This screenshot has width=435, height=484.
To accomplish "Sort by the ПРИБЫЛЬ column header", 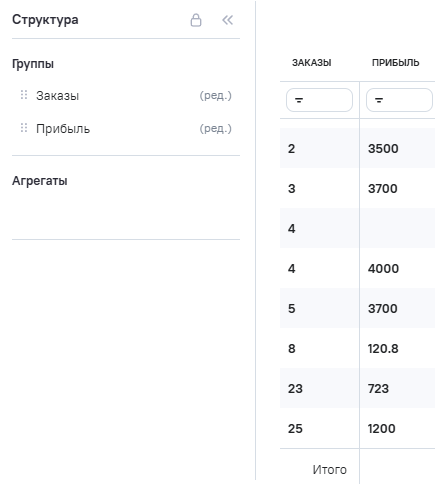I will [x=396, y=63].
